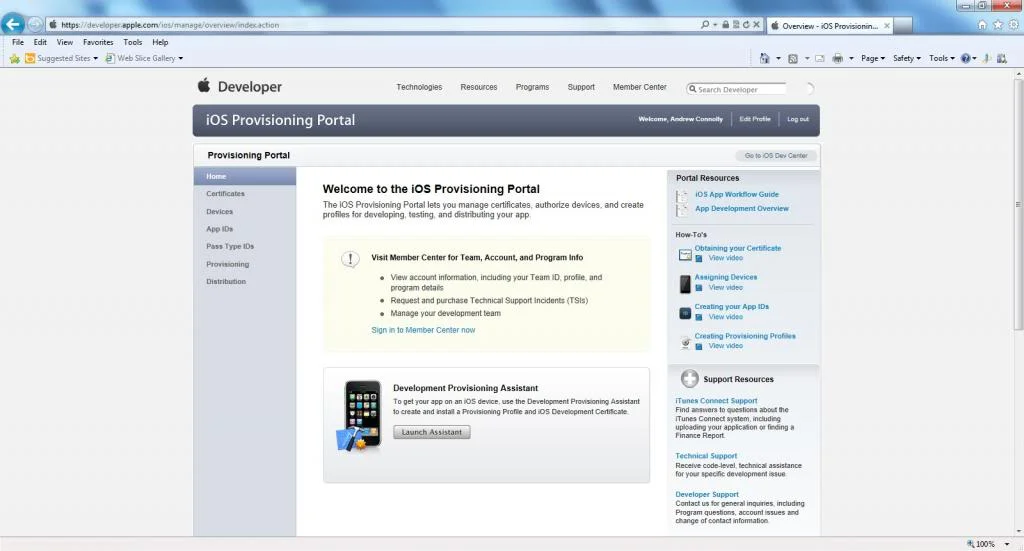
Task: Click the favorites star icon at top right
Action: tap(997, 25)
